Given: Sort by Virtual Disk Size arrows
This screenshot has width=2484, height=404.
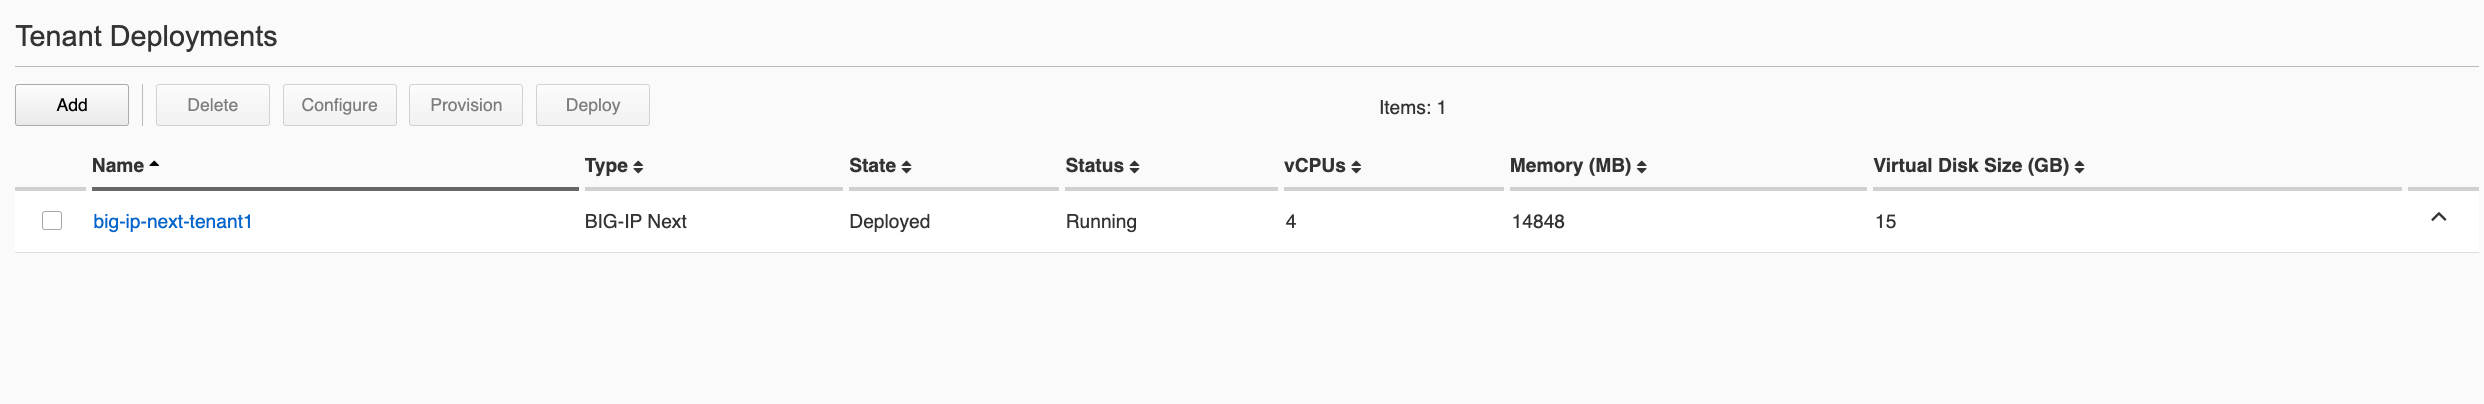Looking at the screenshot, I should tap(2079, 167).
